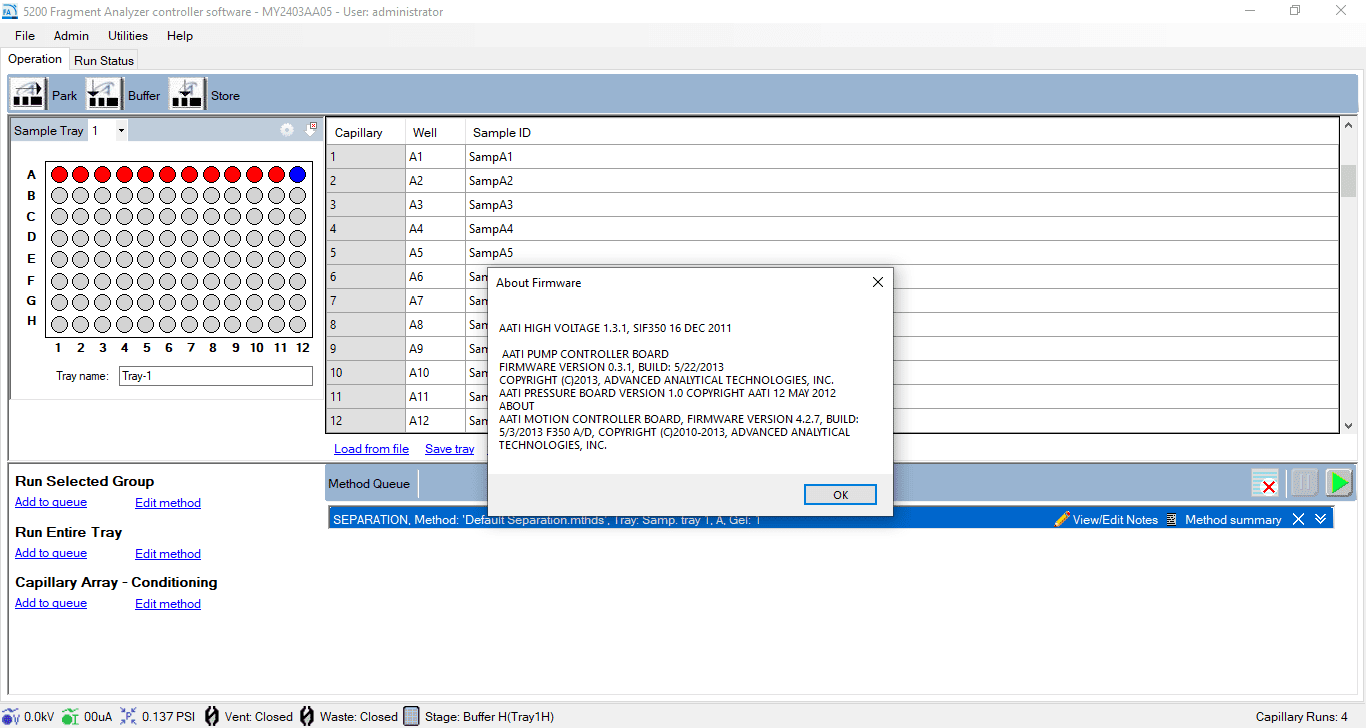
Task: Click the clear method queue icon
Action: (x=1264, y=483)
